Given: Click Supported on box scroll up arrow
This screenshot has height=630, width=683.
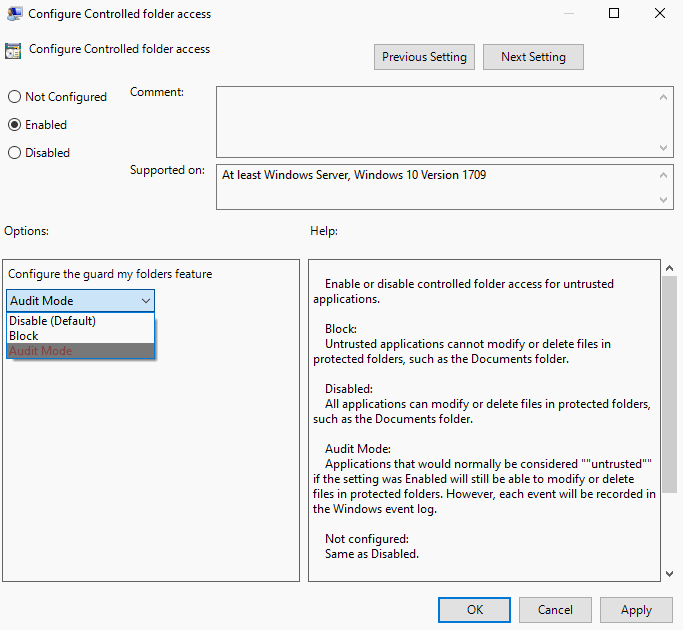Looking at the screenshot, I should click(x=663, y=175).
